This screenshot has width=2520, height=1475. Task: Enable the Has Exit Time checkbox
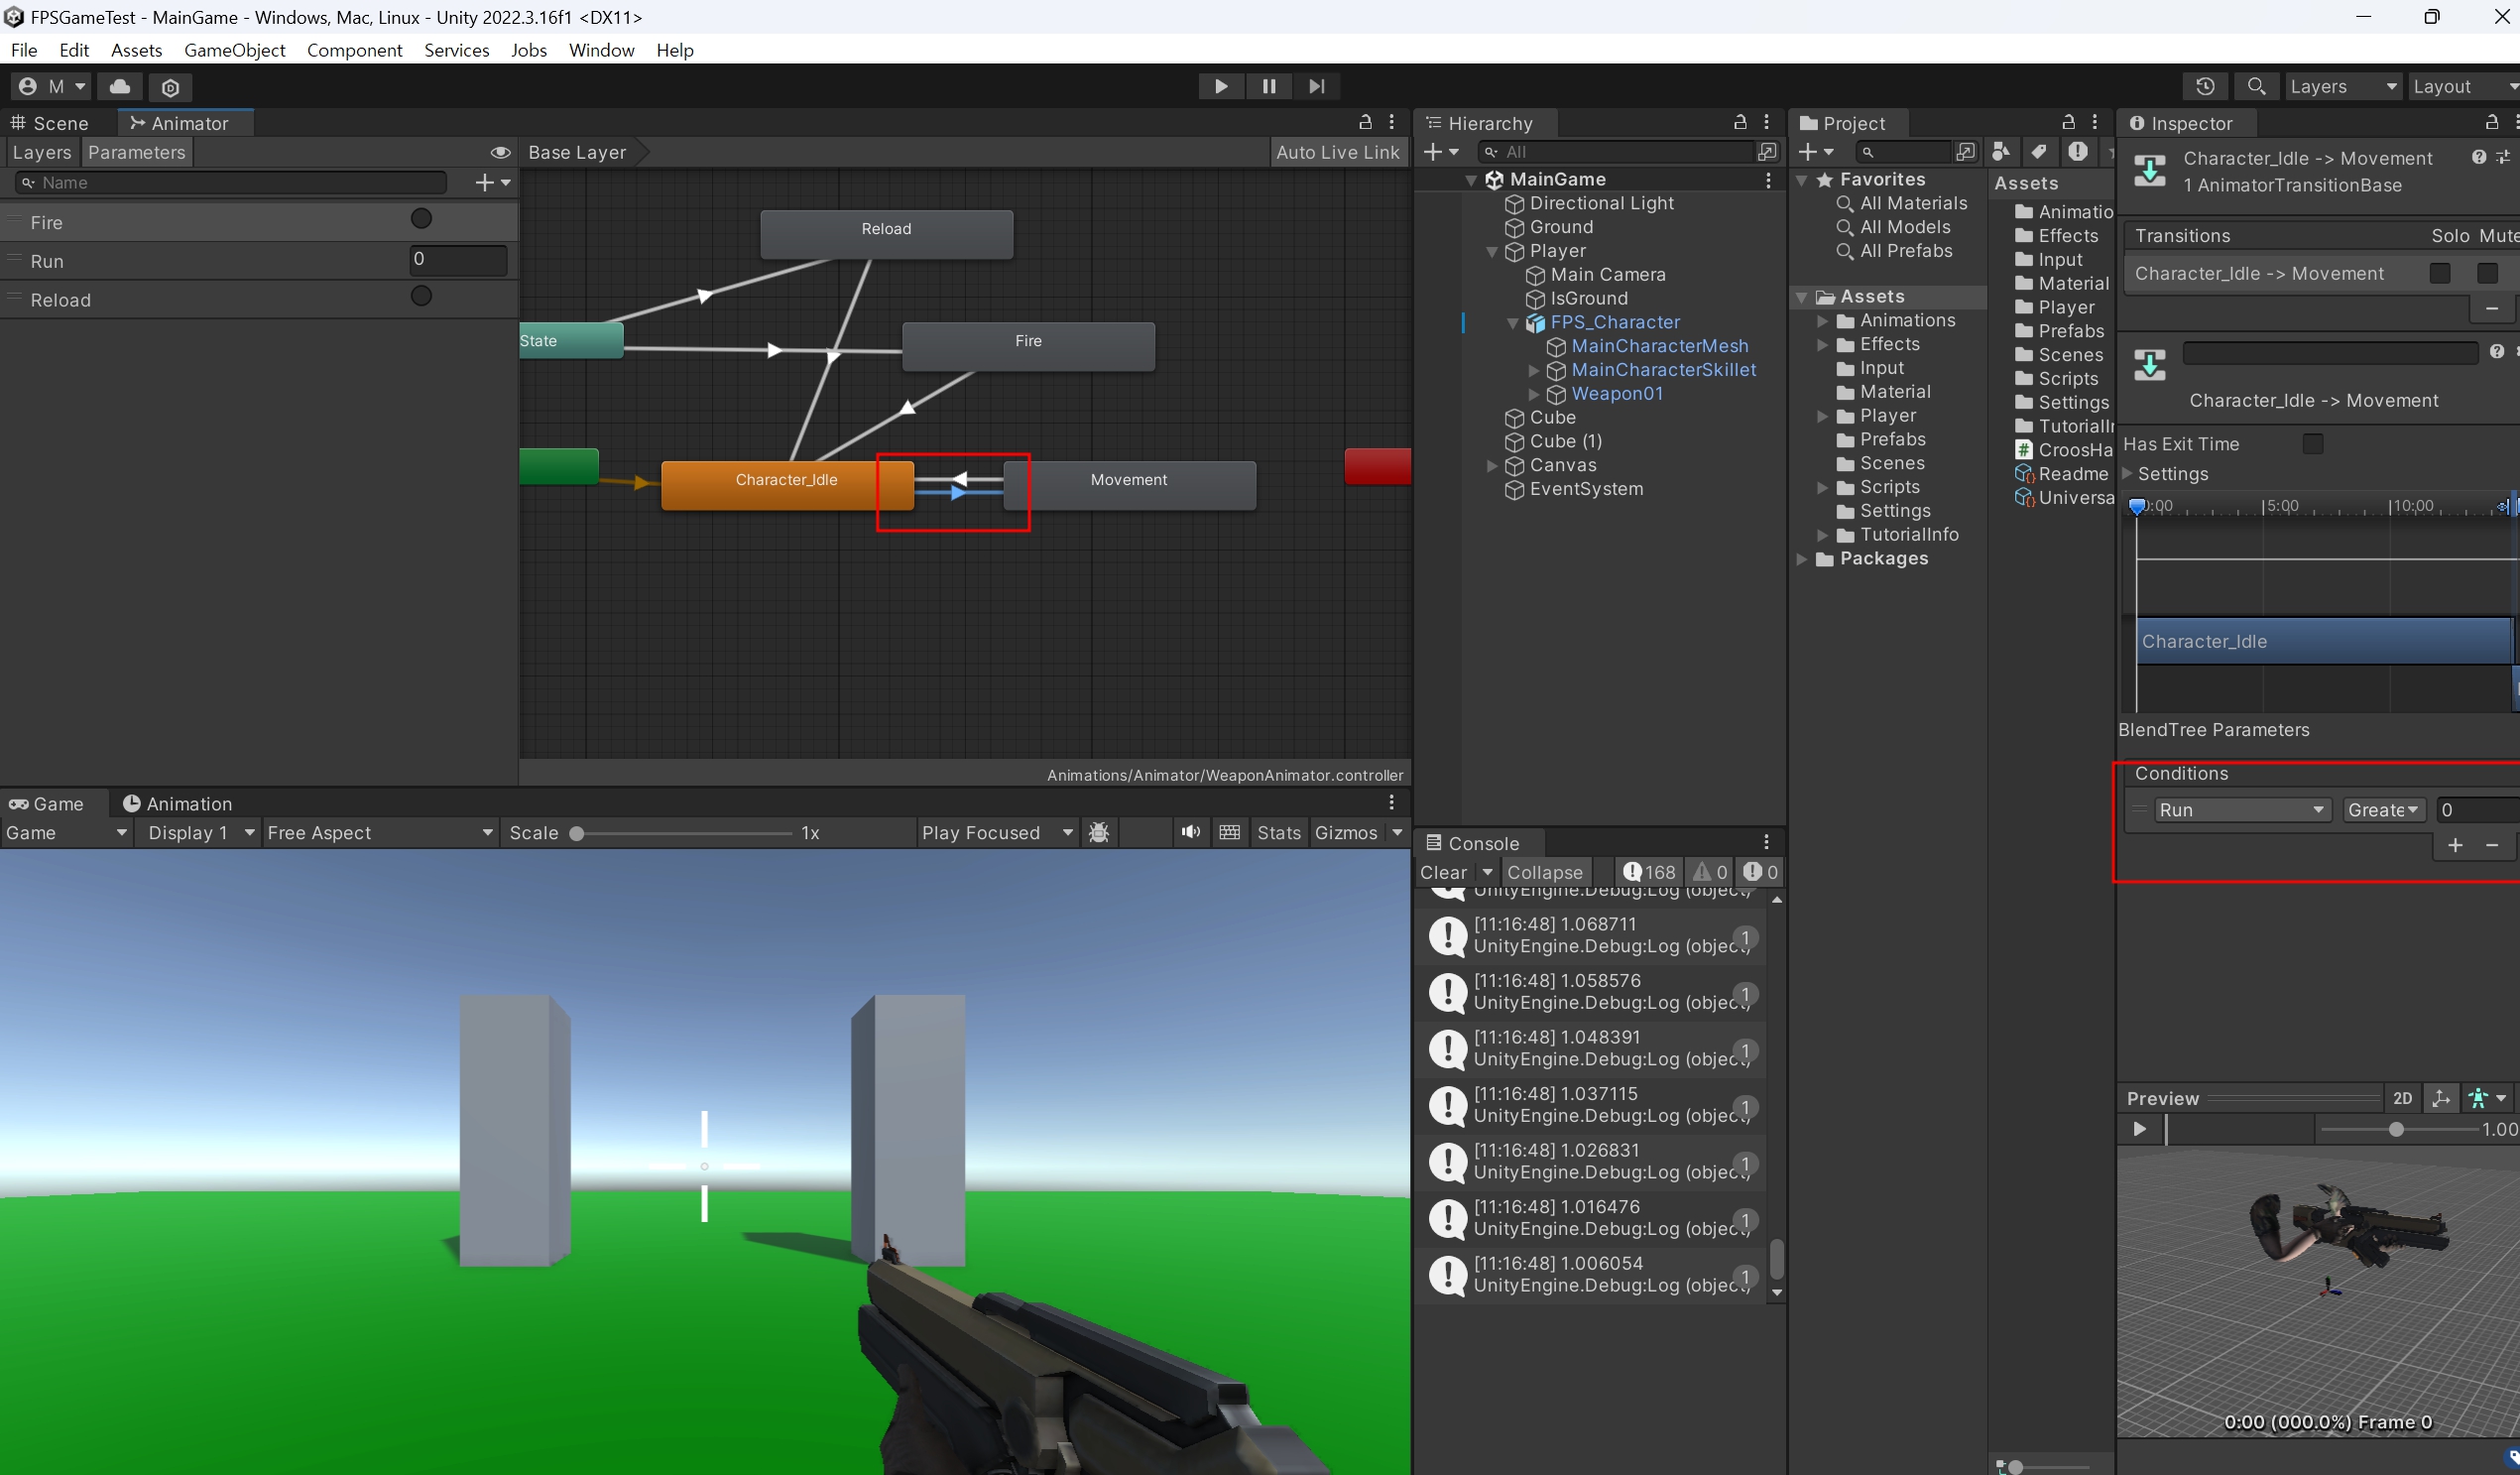pos(2313,444)
